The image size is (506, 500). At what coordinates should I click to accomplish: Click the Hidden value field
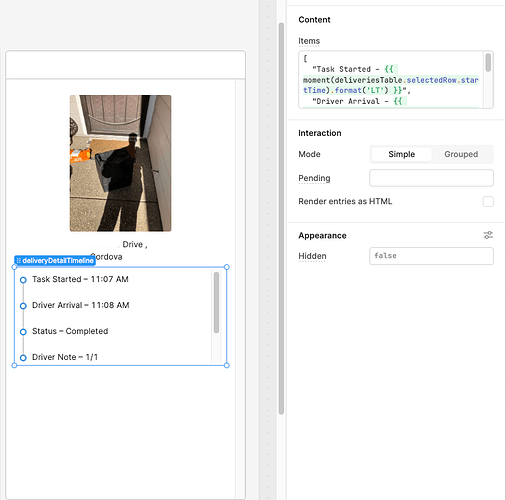point(431,256)
